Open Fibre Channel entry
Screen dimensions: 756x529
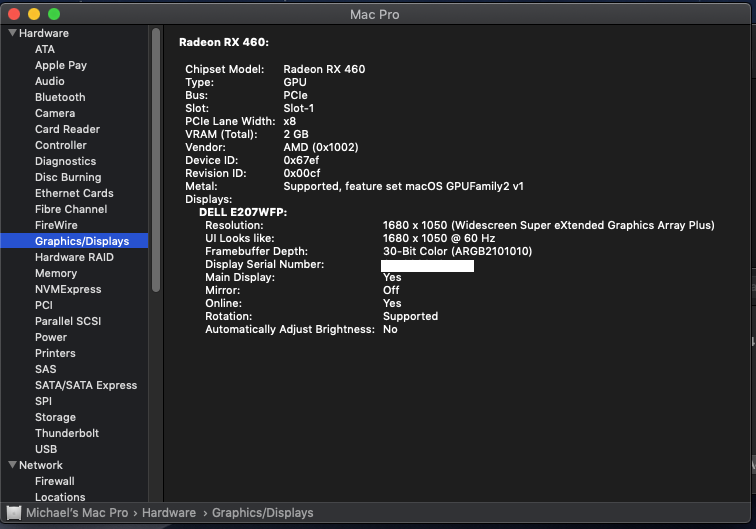coord(71,209)
